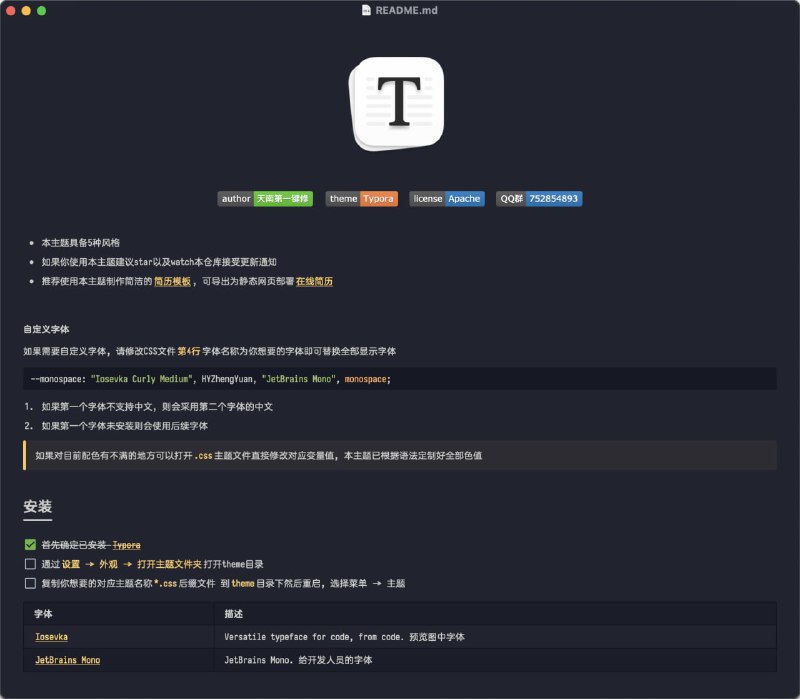Click the 本主题具备5种风格 bullet
The width and height of the screenshot is (800, 699).
tap(81, 243)
